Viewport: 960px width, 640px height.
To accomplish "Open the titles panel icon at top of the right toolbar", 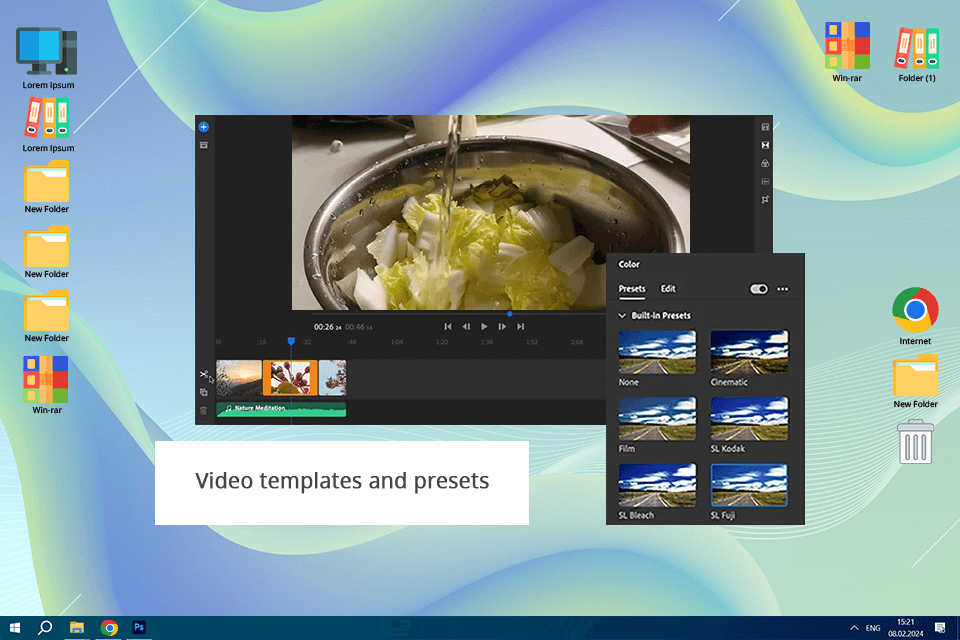I will click(x=765, y=127).
